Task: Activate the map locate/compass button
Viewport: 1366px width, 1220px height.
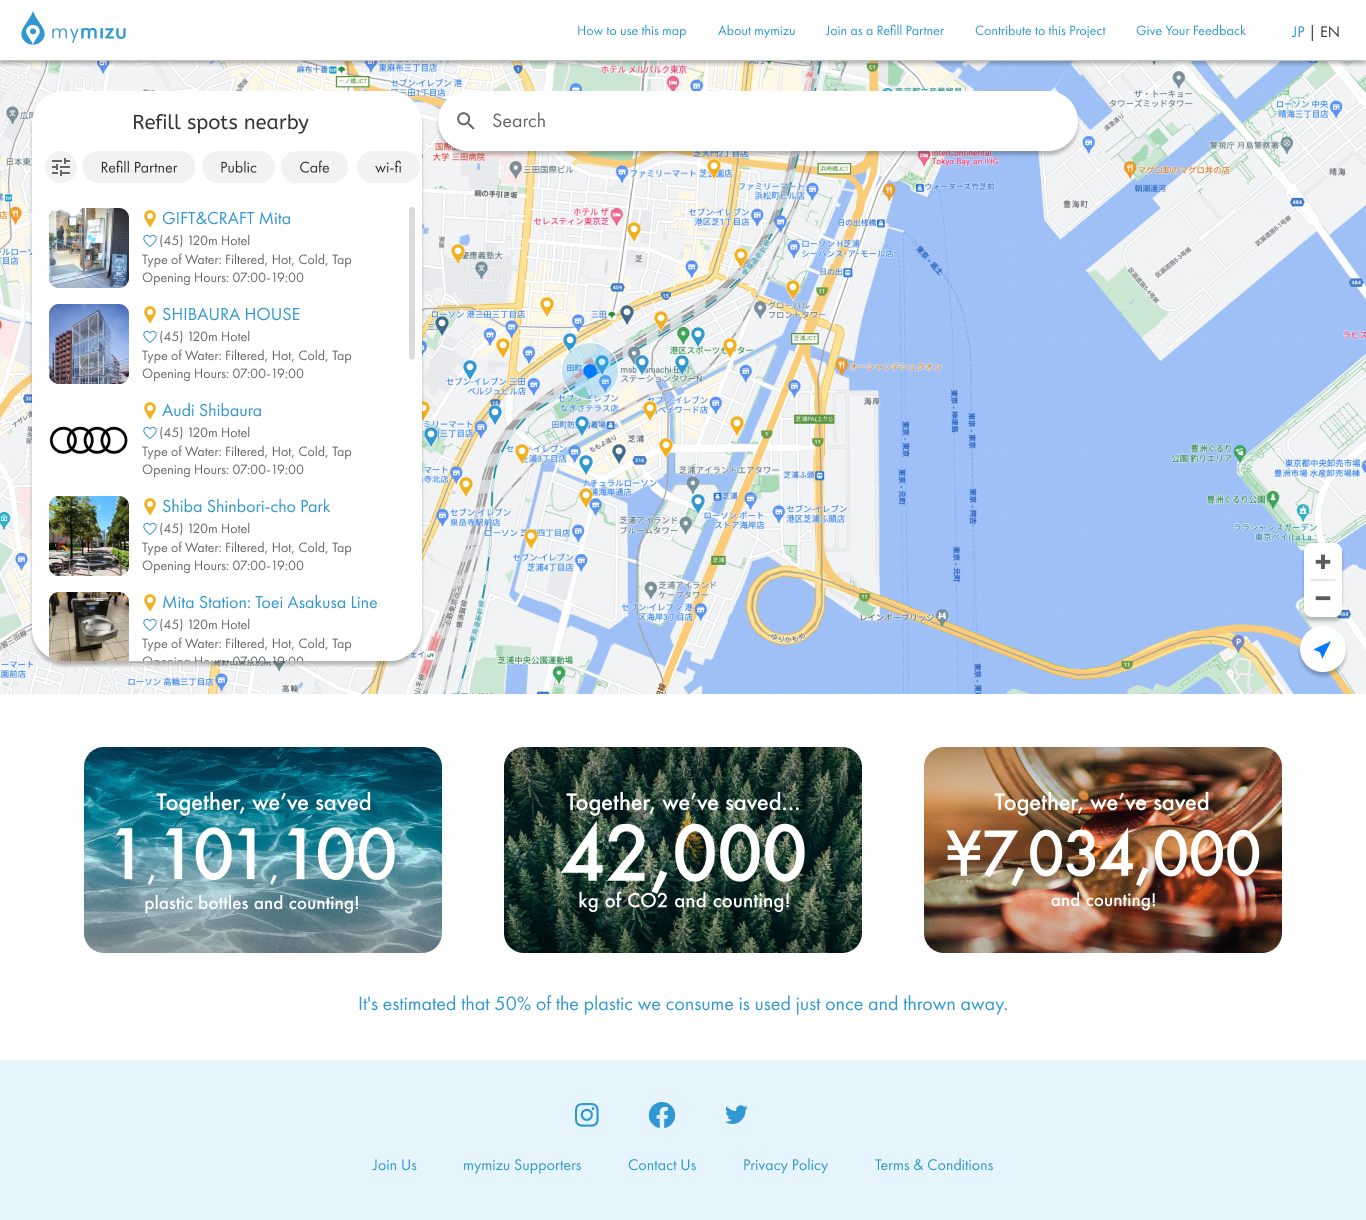Action: tap(1322, 649)
